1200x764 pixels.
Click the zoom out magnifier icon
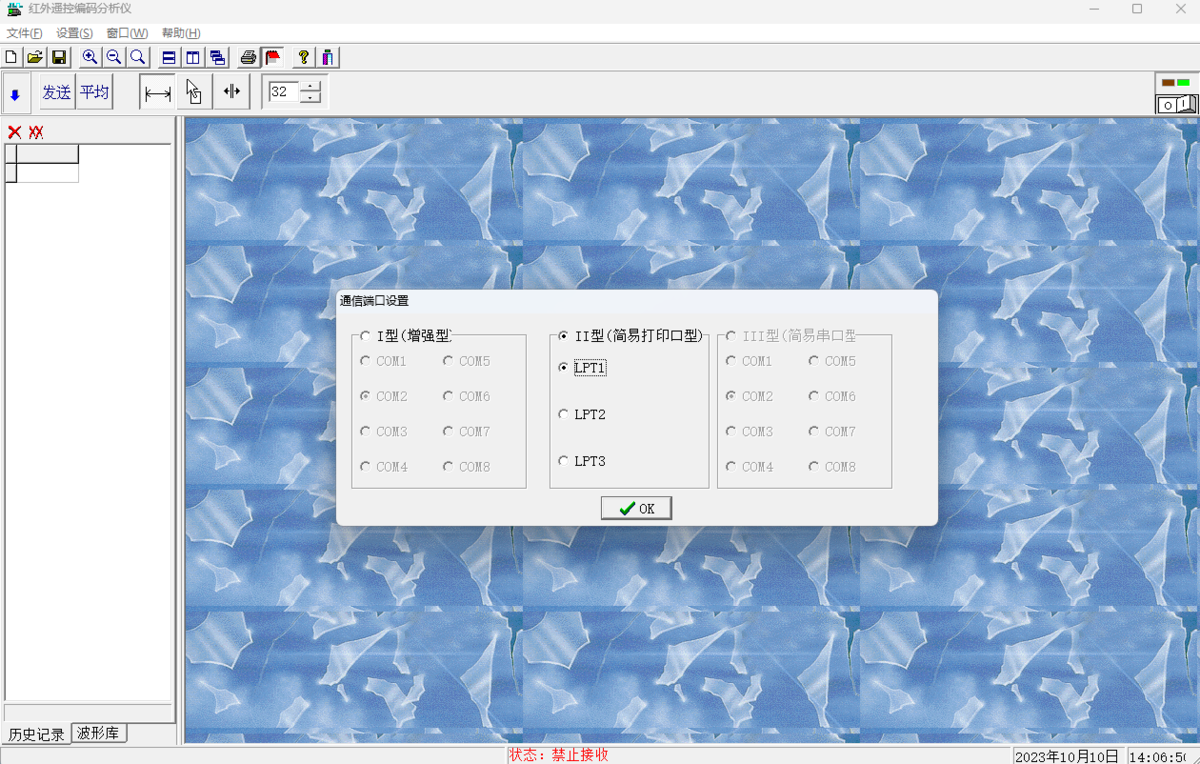tap(114, 57)
